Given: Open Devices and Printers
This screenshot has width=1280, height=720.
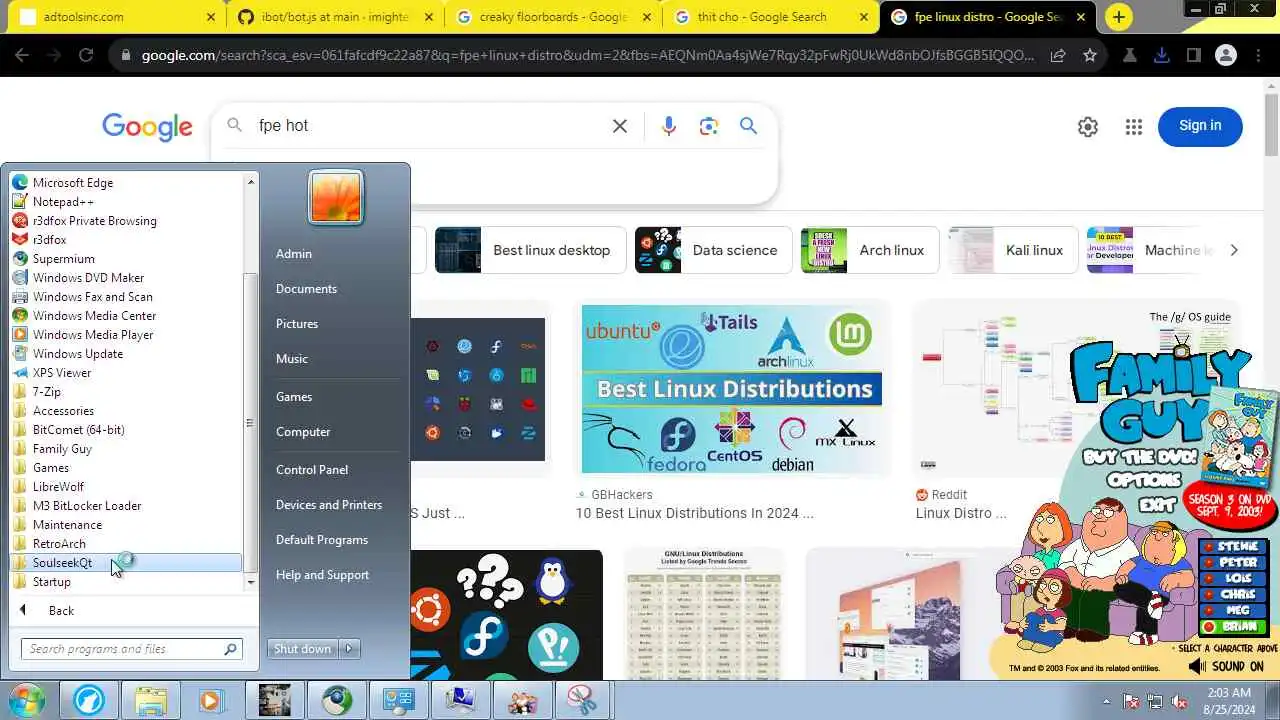Looking at the screenshot, I should tap(329, 505).
